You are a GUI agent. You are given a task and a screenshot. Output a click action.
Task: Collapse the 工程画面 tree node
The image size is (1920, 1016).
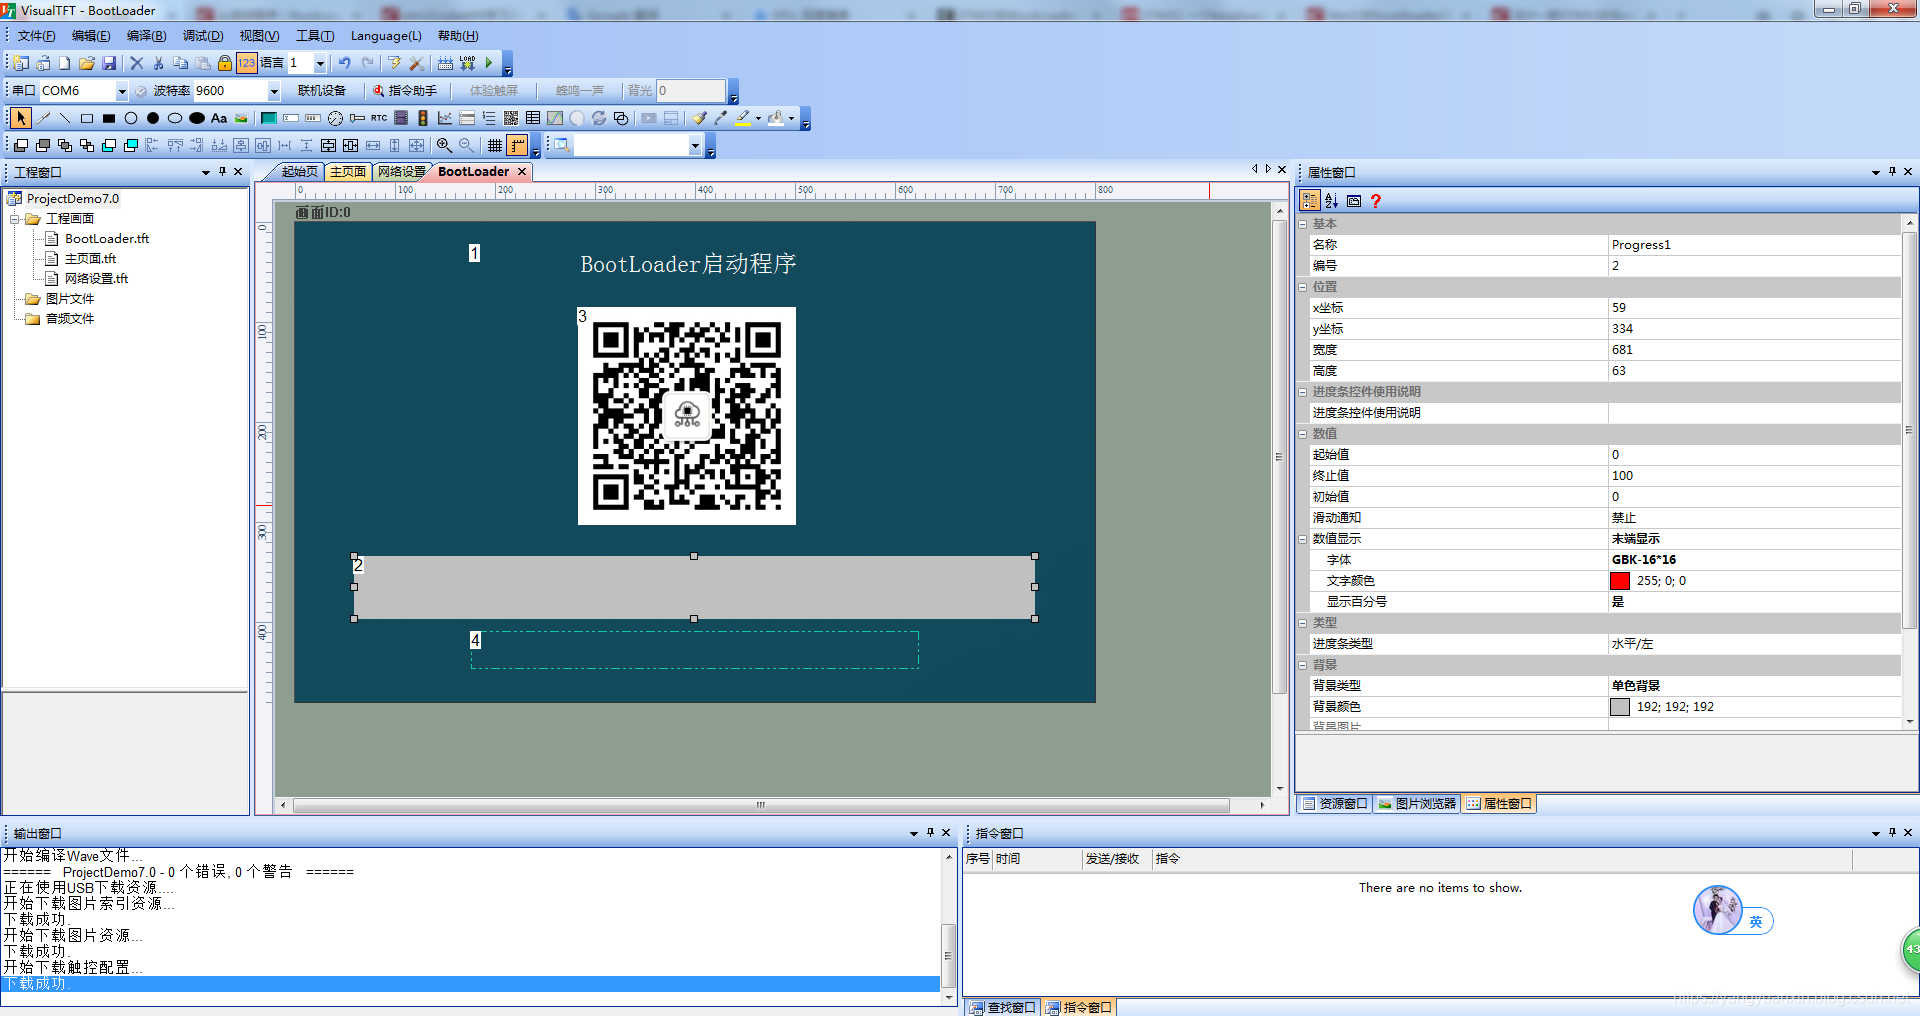[x=14, y=218]
